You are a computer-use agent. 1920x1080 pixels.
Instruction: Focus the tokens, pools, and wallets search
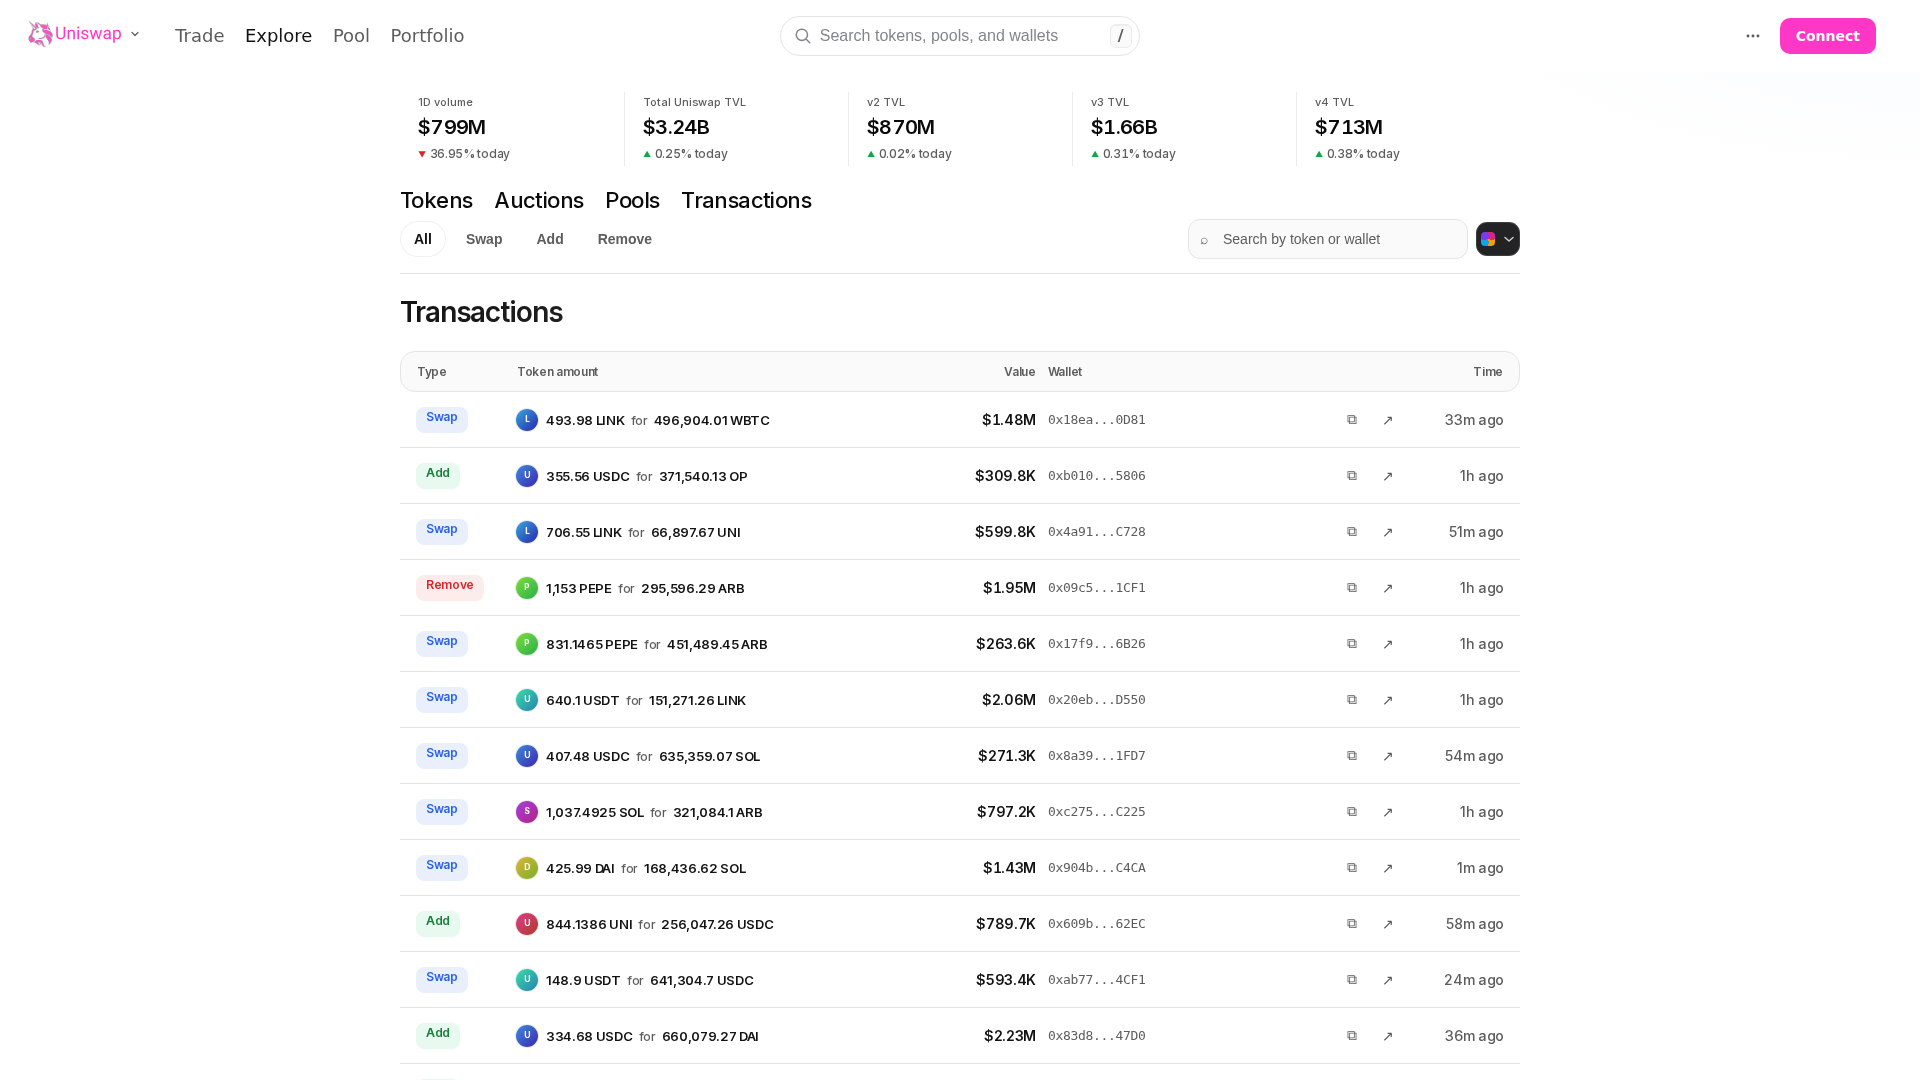[960, 36]
